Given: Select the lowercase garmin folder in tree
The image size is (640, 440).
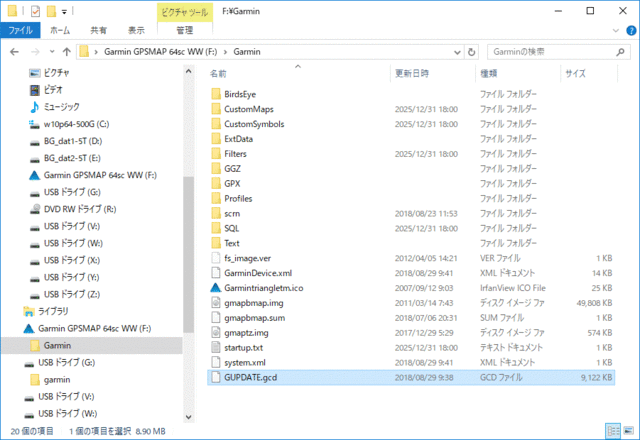Looking at the screenshot, I should (56, 380).
